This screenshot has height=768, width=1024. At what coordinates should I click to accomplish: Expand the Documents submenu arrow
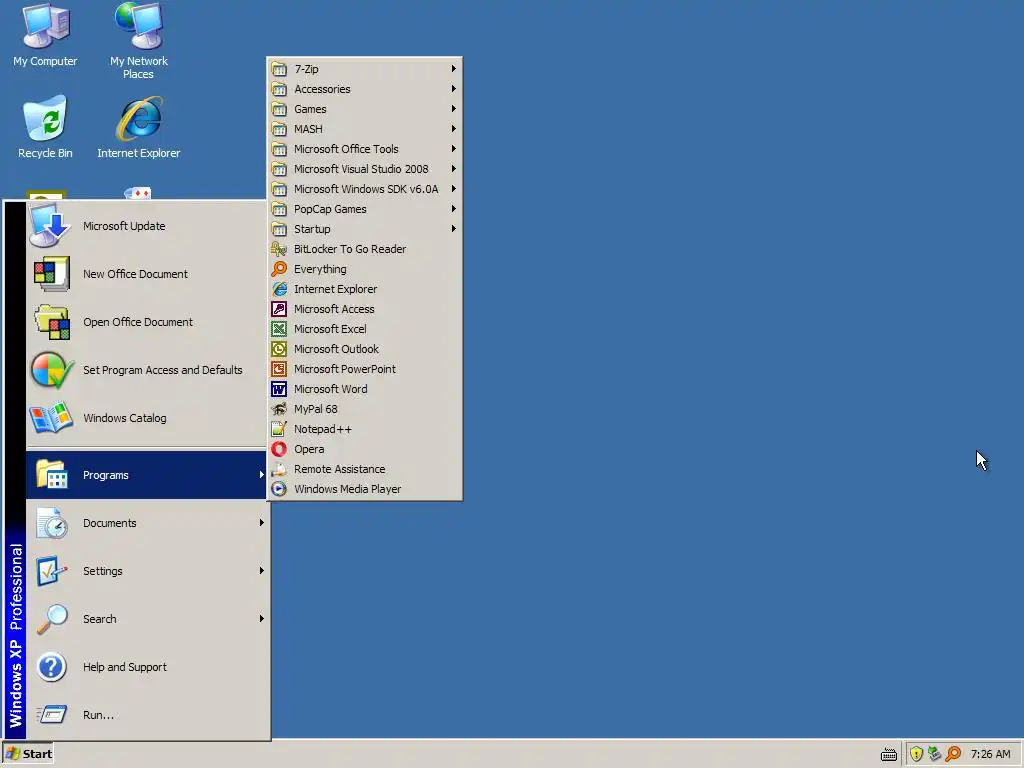click(x=261, y=523)
